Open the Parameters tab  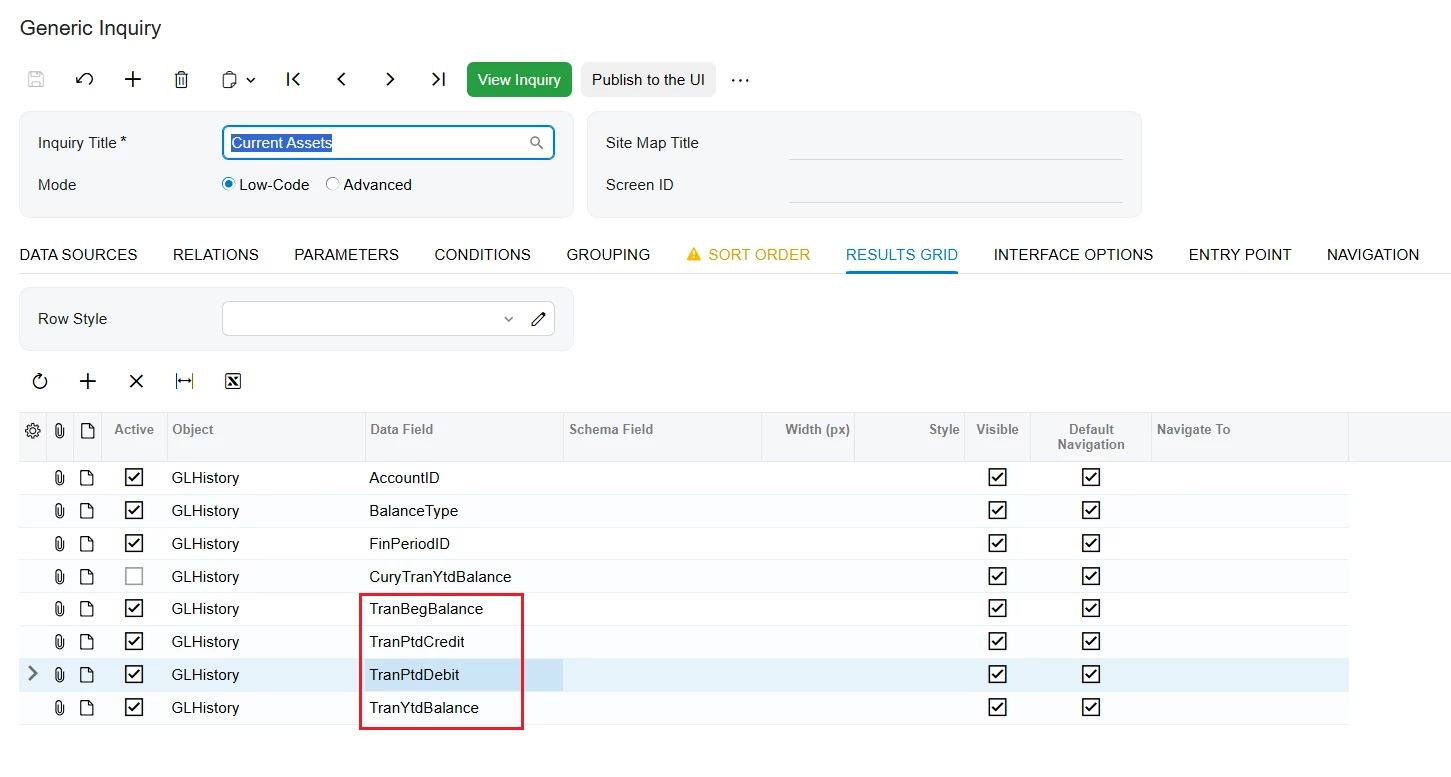[x=346, y=255]
